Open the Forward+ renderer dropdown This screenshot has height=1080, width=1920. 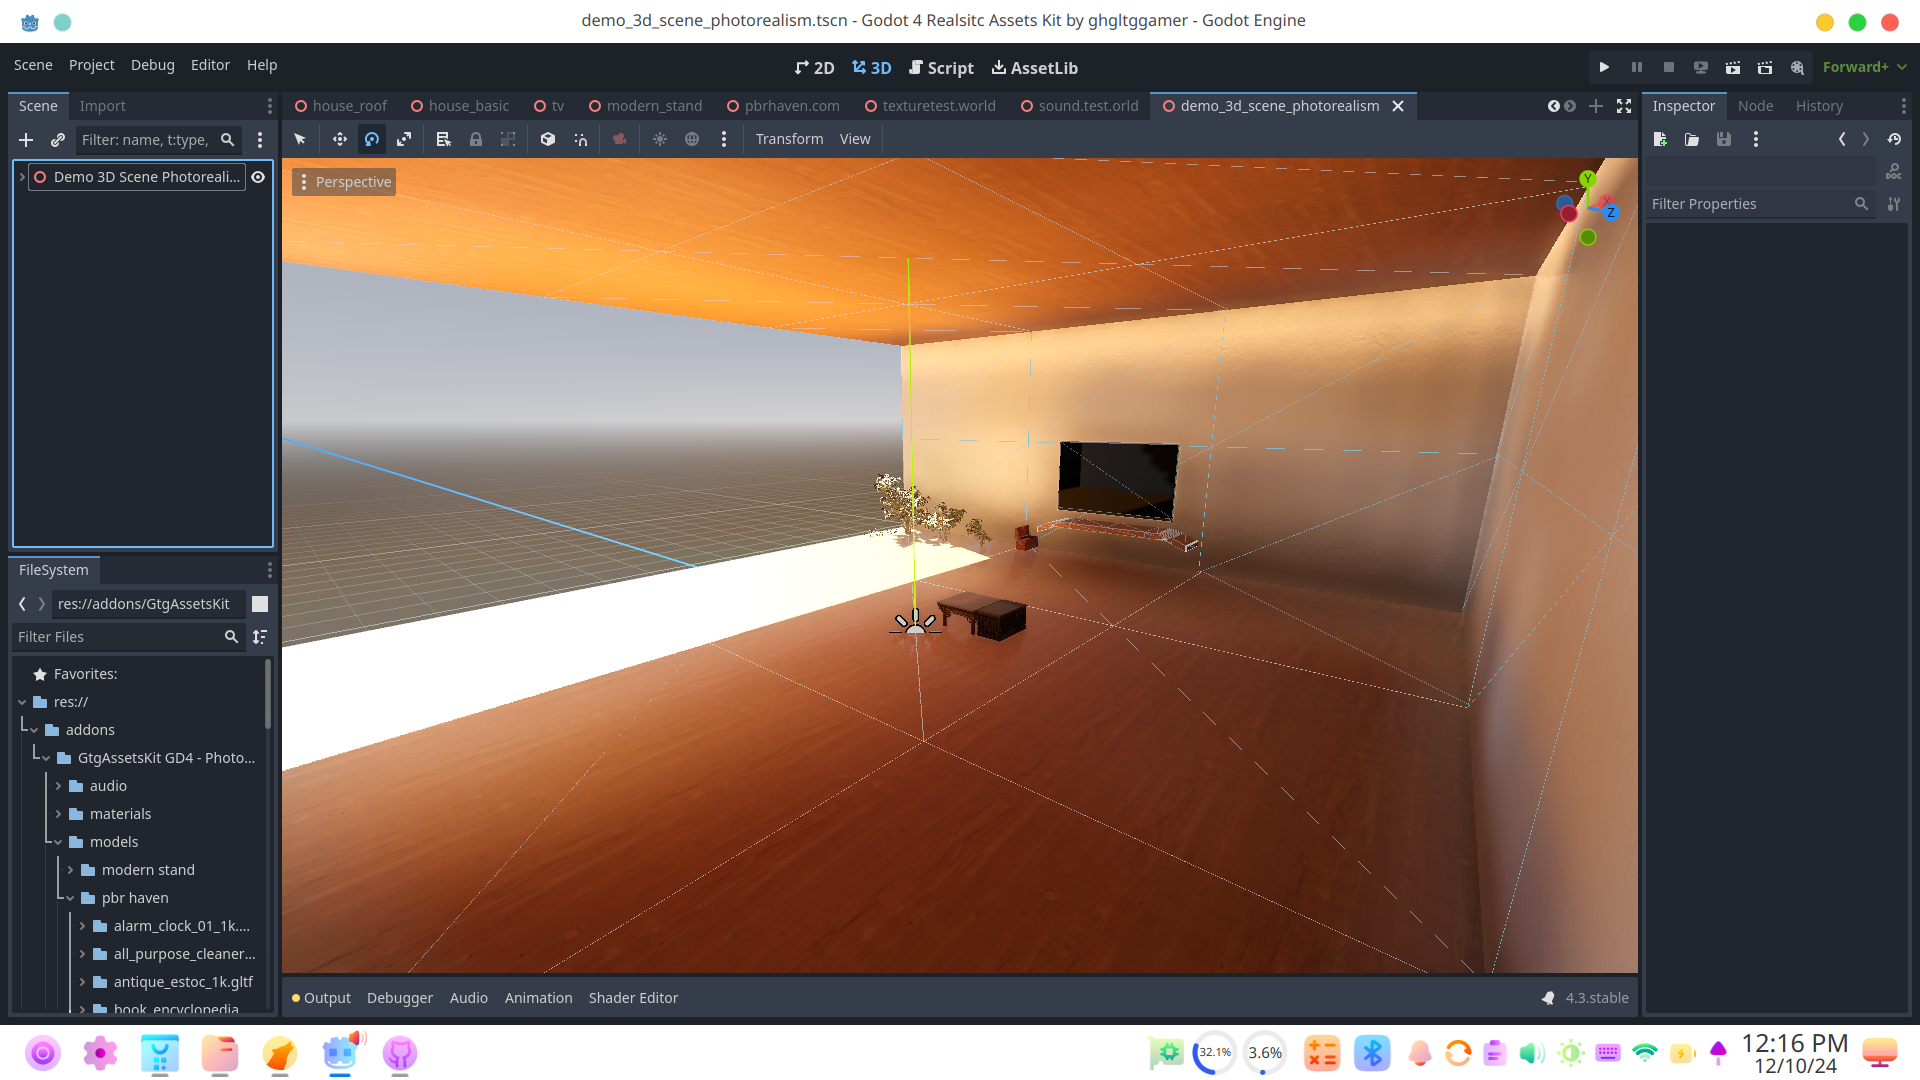pyautogui.click(x=1864, y=67)
